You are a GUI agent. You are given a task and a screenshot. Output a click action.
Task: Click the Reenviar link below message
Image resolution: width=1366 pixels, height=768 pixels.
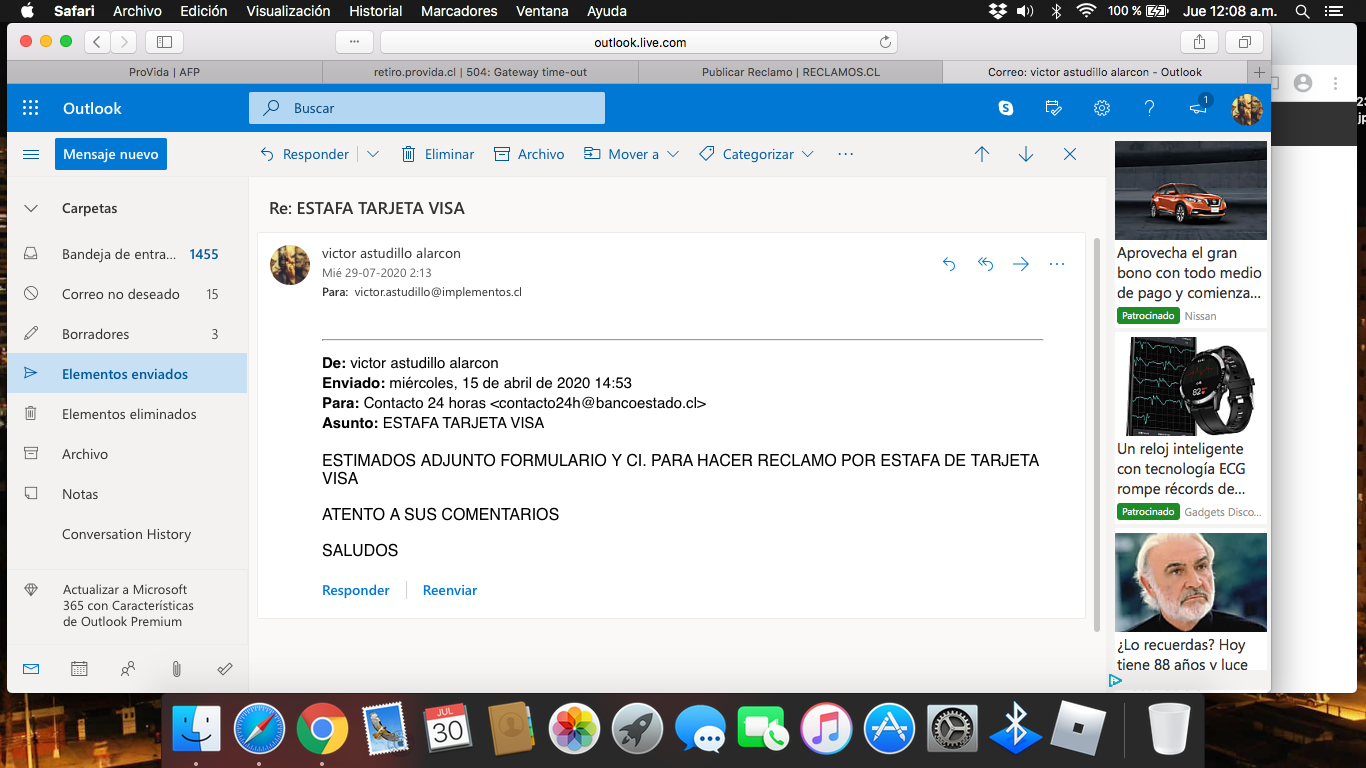[x=450, y=590]
